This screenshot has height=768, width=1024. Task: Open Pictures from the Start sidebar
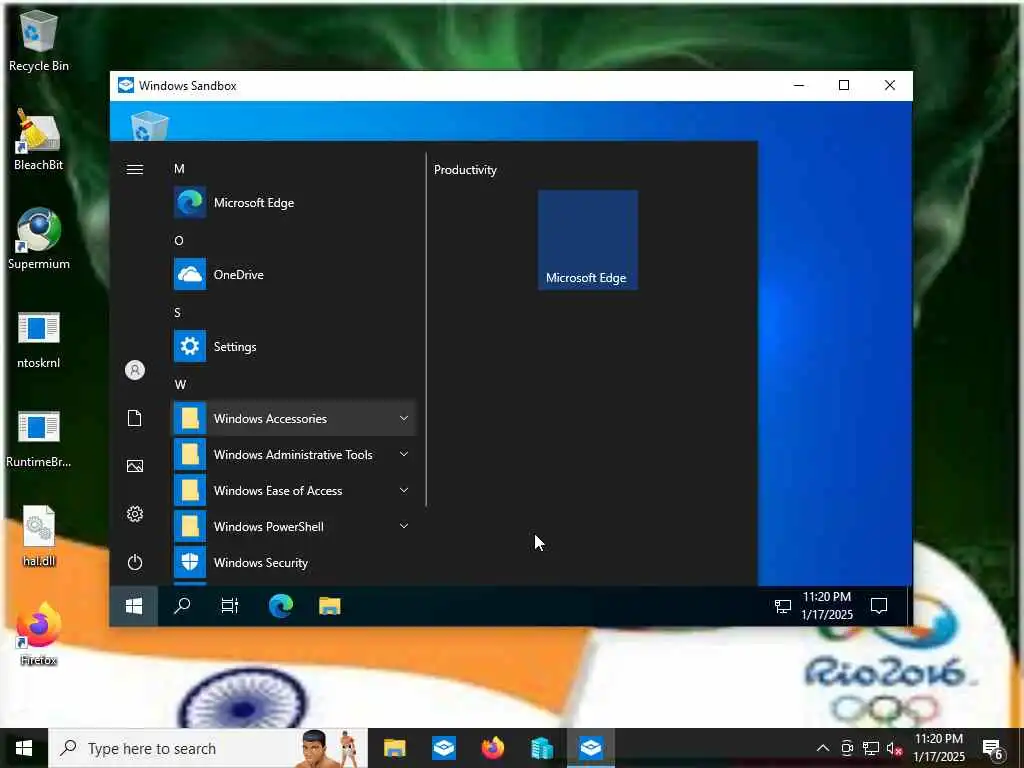tap(135, 466)
